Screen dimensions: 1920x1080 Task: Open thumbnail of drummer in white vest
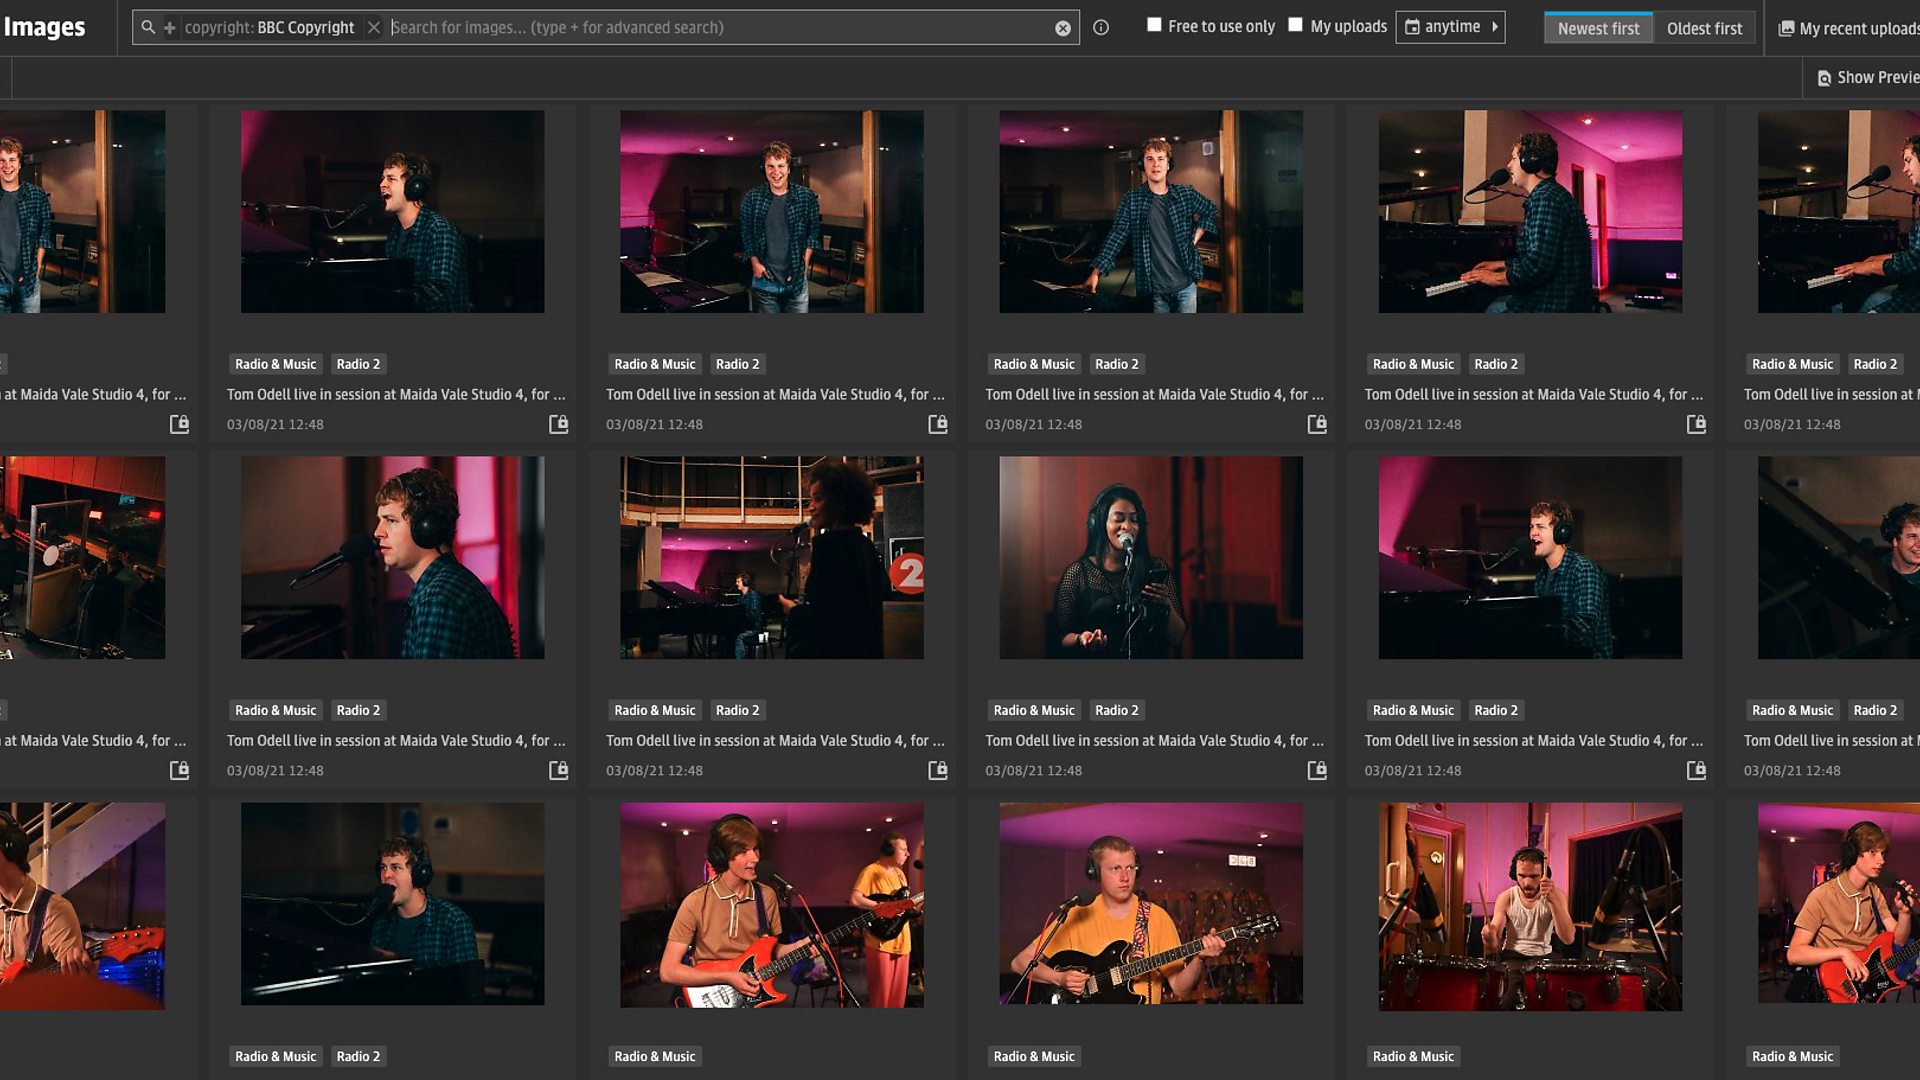coord(1530,906)
